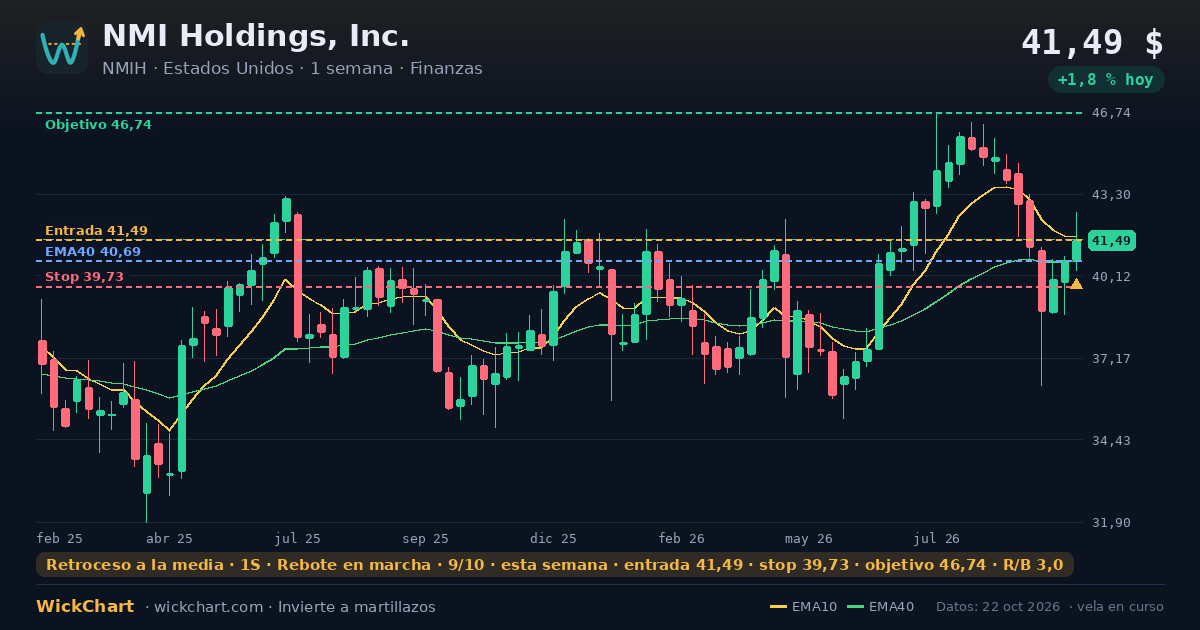
Task: Open the wickchart.com link
Action: [x=208, y=607]
